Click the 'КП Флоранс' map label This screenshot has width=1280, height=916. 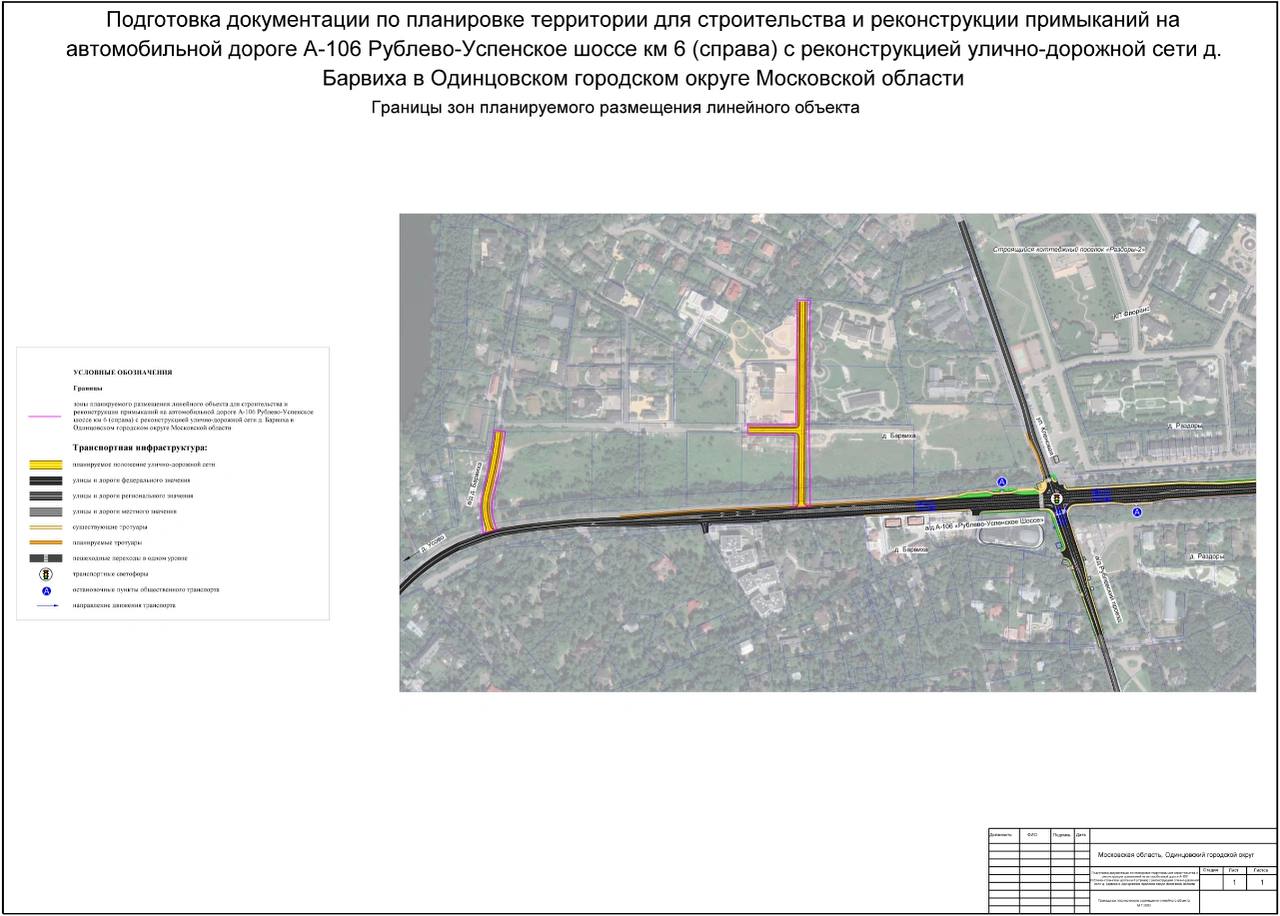[x=1130, y=314]
